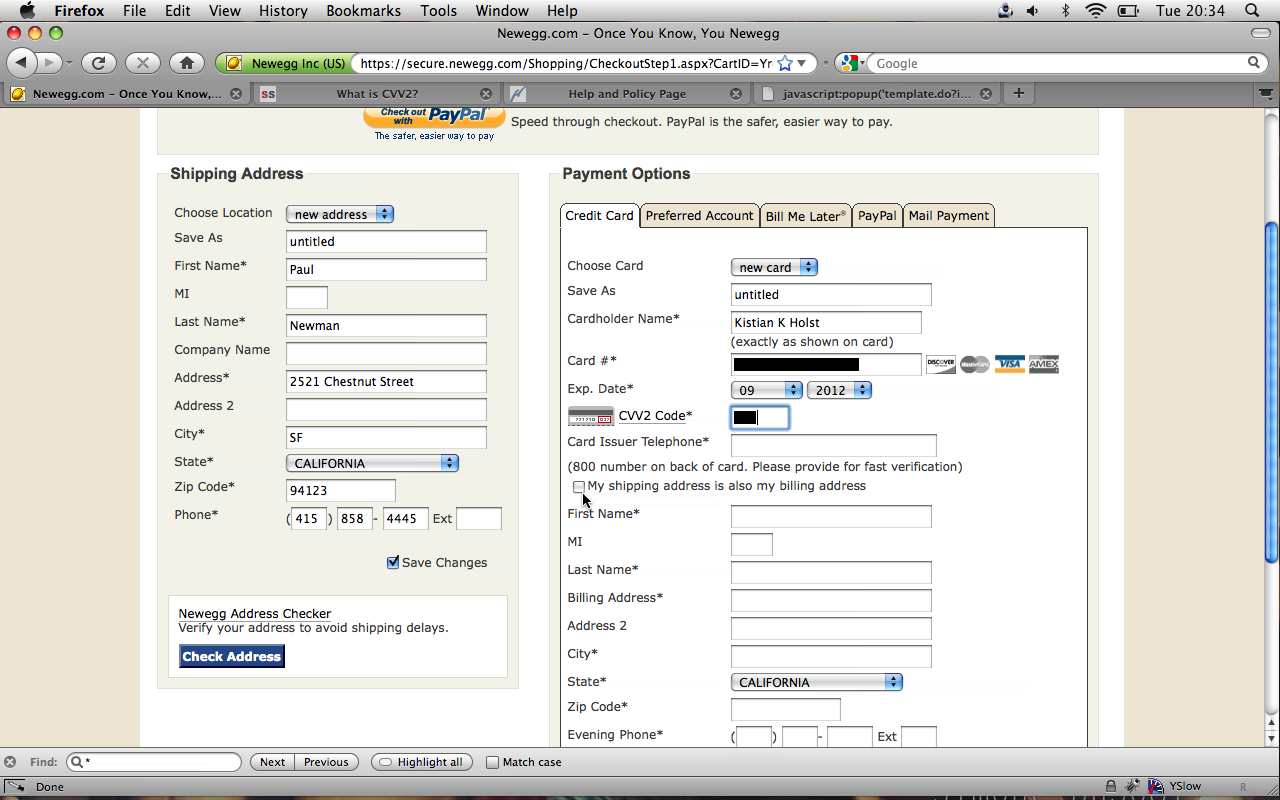Viewport: 1280px width, 800px height.
Task: Switch to the 'What is CVV2?' browser tab
Action: tap(376, 94)
